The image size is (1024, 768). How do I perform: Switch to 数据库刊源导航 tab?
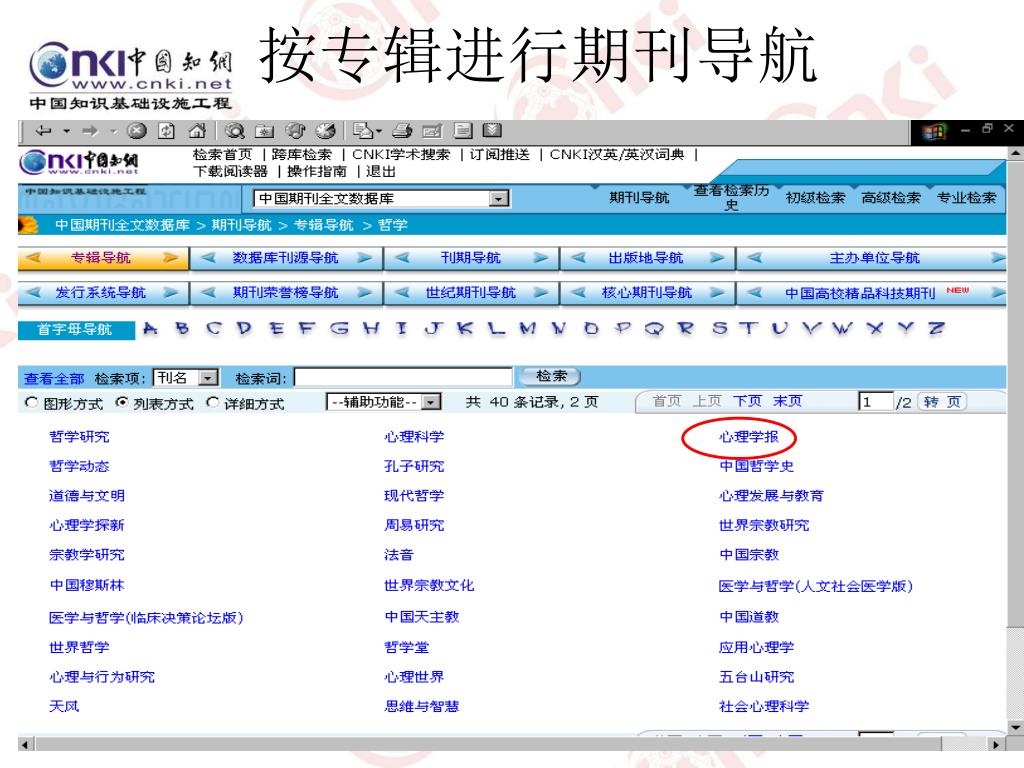pos(286,258)
